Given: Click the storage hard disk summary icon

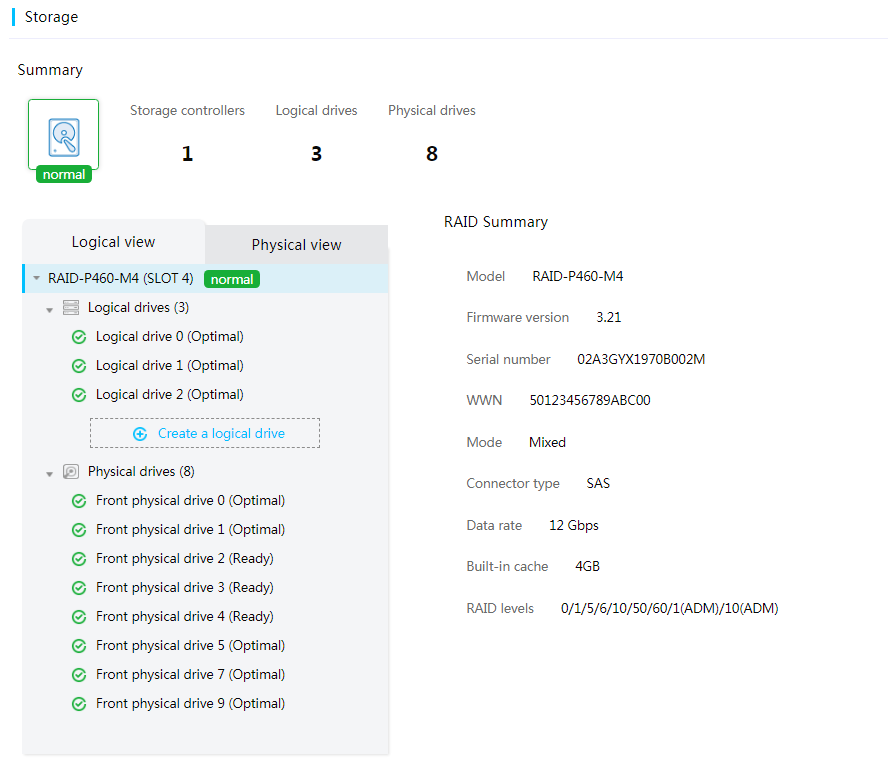Looking at the screenshot, I should [63, 137].
